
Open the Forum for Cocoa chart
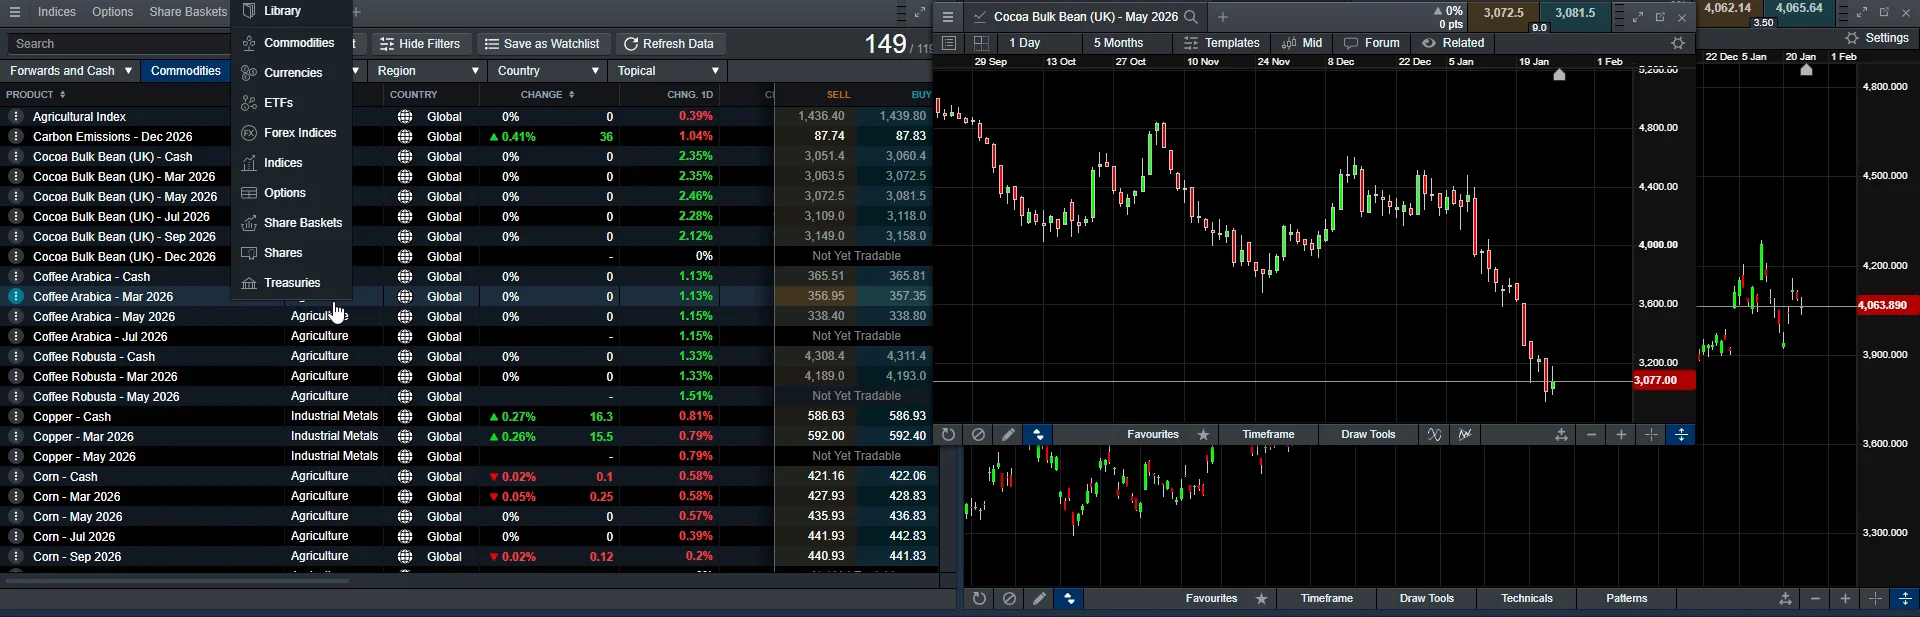coord(1372,43)
